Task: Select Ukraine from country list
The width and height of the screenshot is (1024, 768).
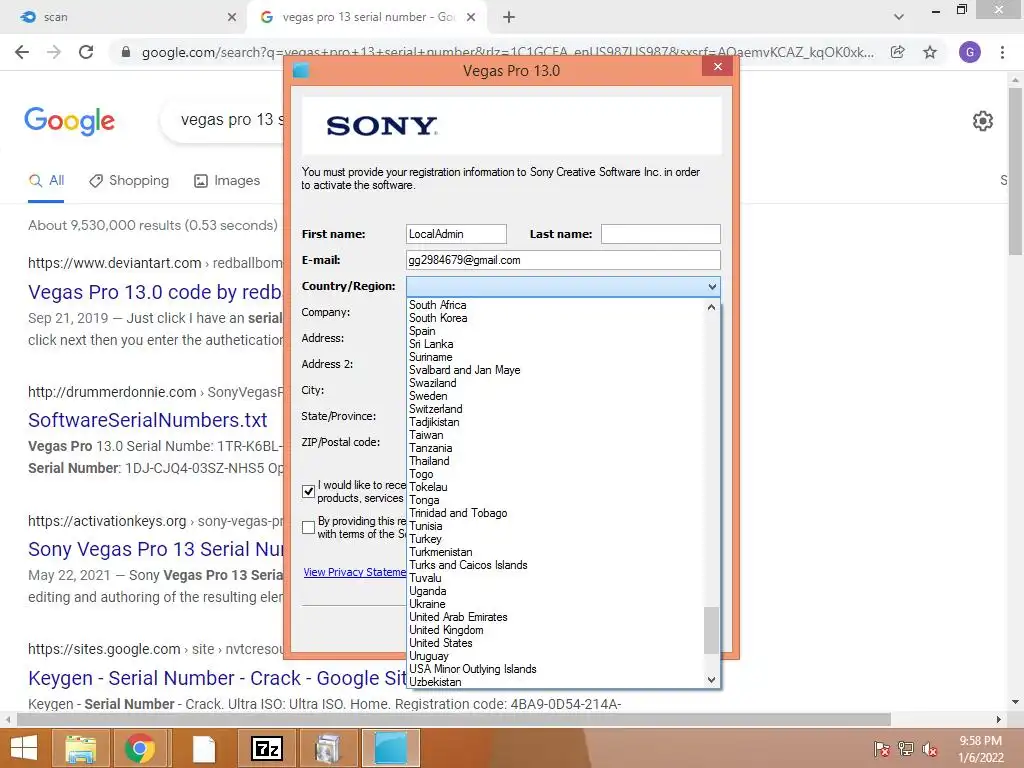Action: [427, 604]
